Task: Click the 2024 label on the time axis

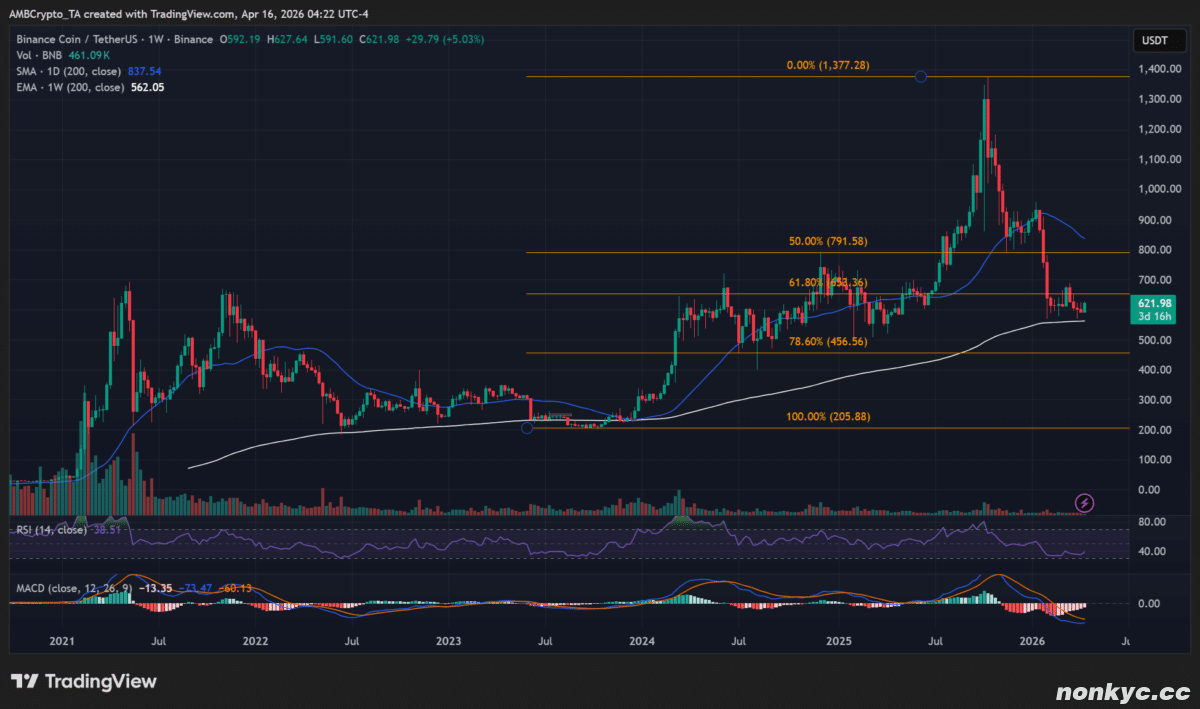Action: (643, 639)
